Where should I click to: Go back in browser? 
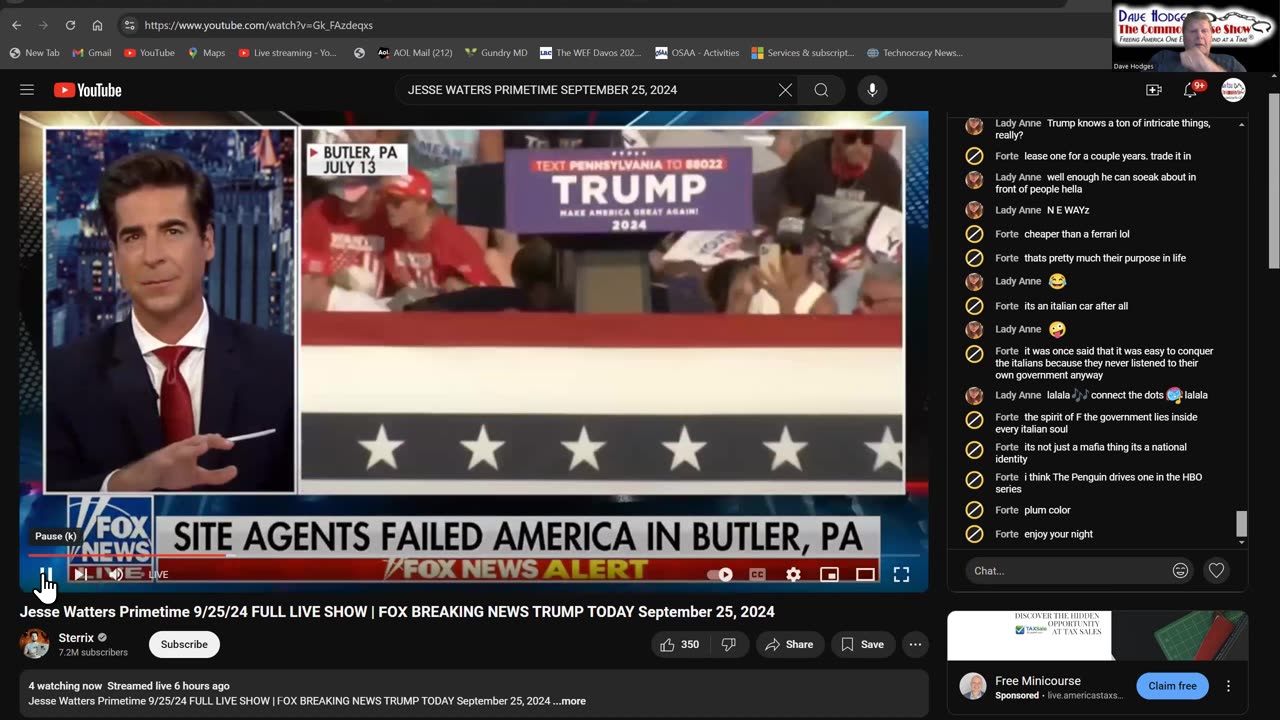click(x=16, y=25)
